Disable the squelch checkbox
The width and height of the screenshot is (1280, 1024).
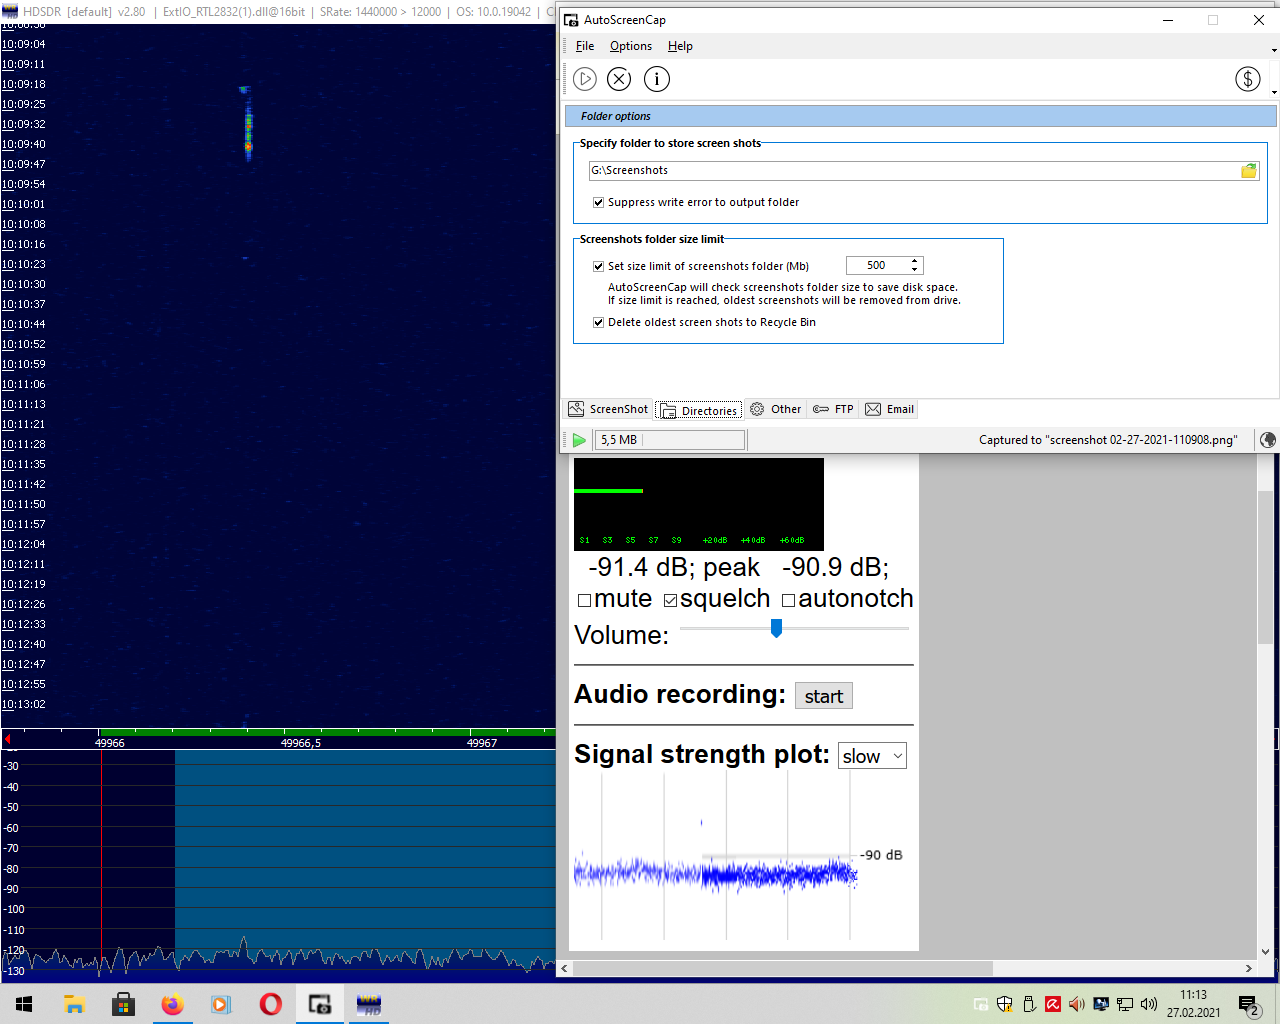(671, 600)
